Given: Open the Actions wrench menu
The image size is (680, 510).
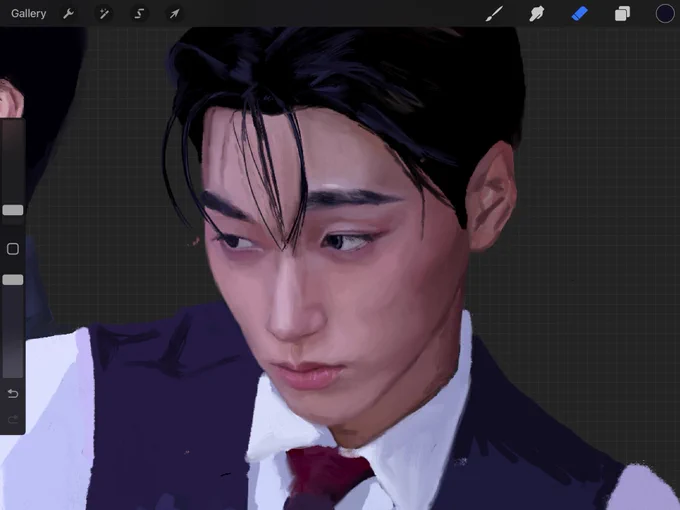Looking at the screenshot, I should (69, 13).
